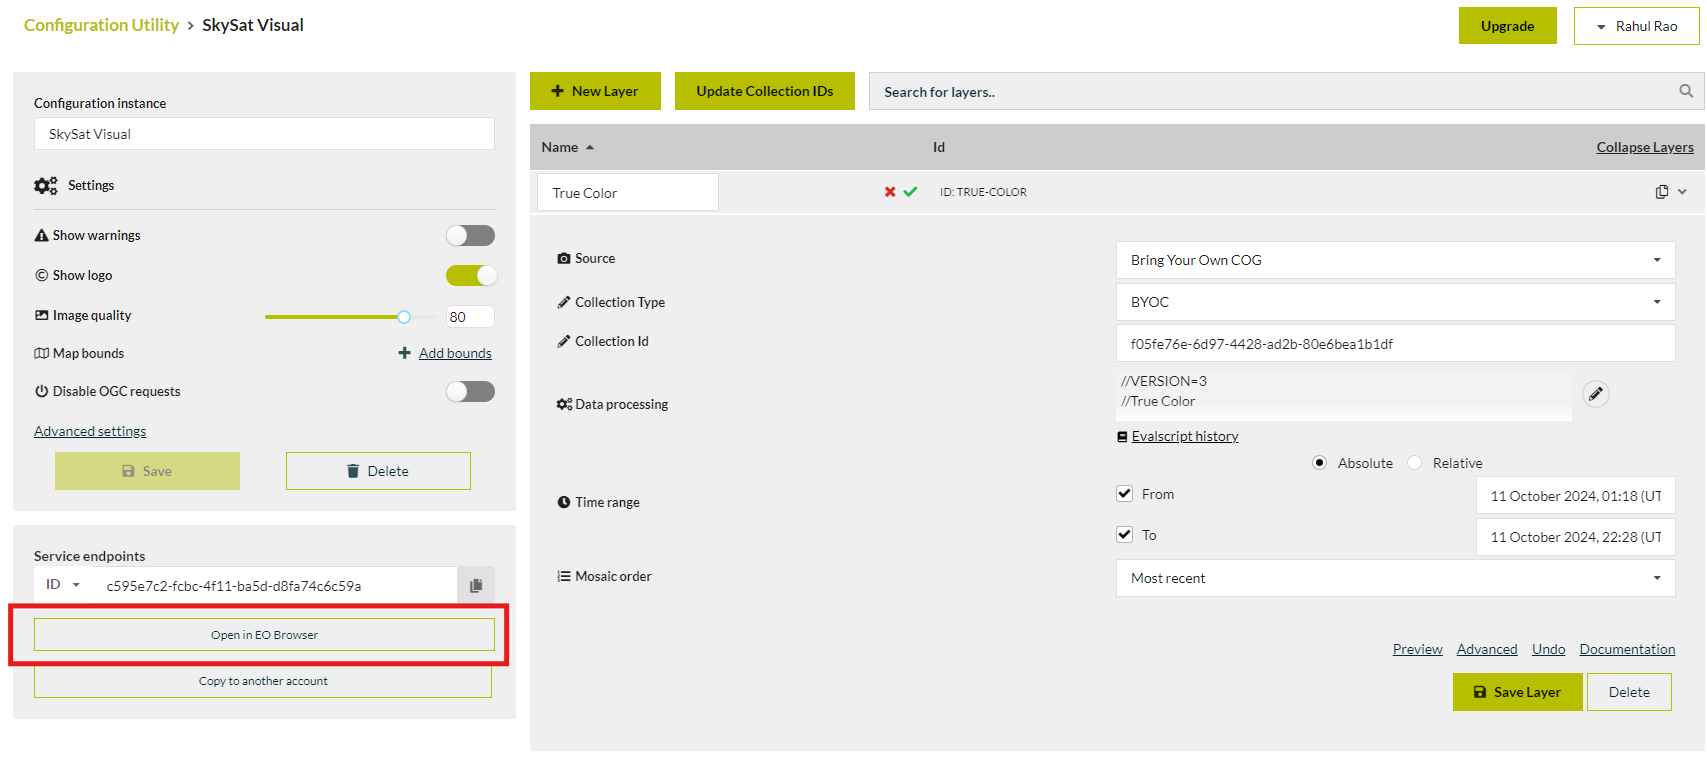Go to Configuration Utility breadcrumb
The image size is (1707, 772).
click(x=101, y=25)
